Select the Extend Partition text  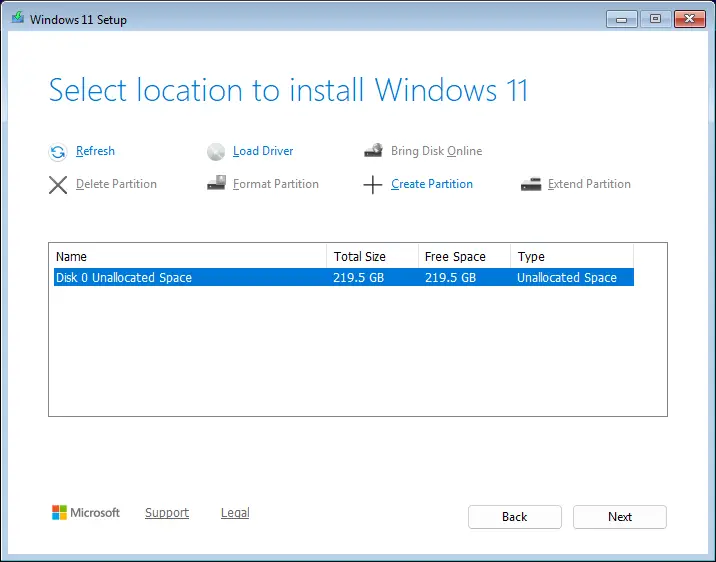(589, 184)
